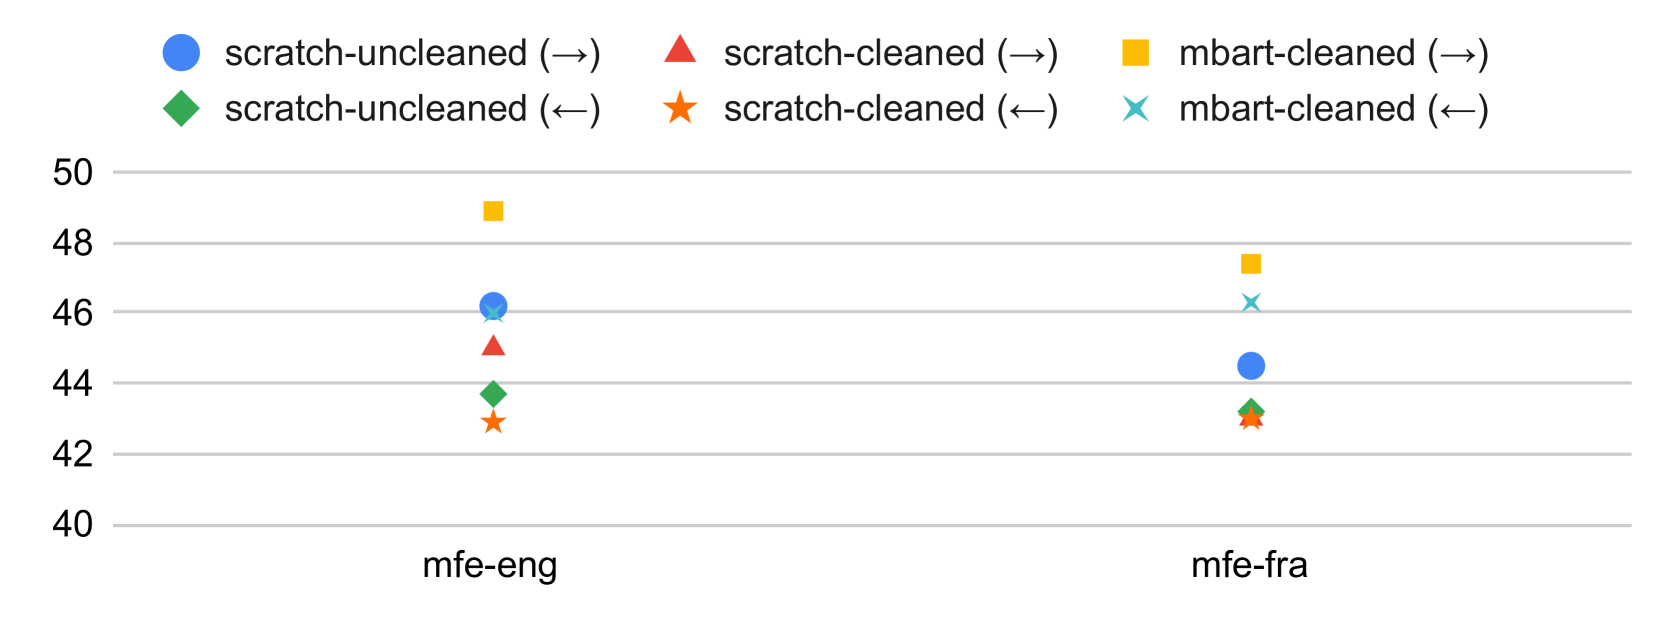Select green diamond data point above mfe-eng
Screen dimensions: 1661x617
coord(493,394)
